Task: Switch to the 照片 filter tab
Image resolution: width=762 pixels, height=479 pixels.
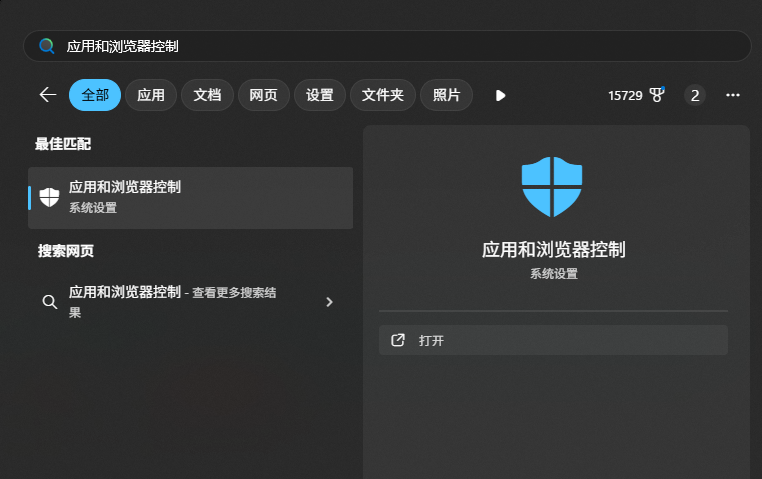Action: point(446,95)
